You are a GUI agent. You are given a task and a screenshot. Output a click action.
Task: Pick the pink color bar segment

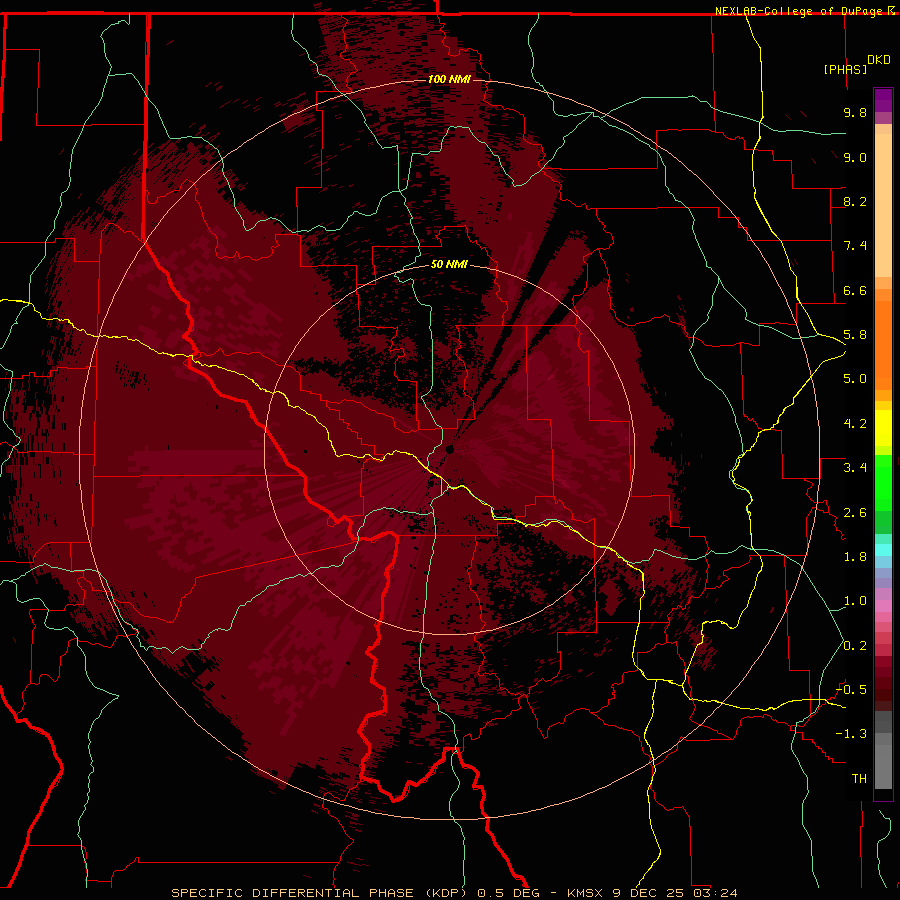[883, 606]
